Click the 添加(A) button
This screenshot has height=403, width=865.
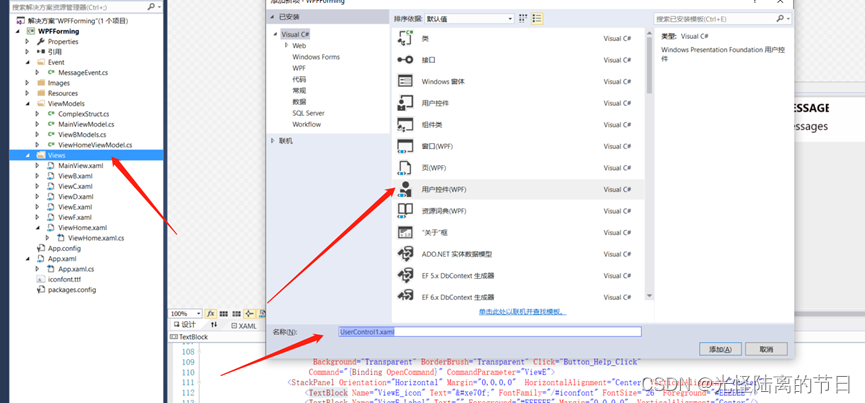click(720, 349)
